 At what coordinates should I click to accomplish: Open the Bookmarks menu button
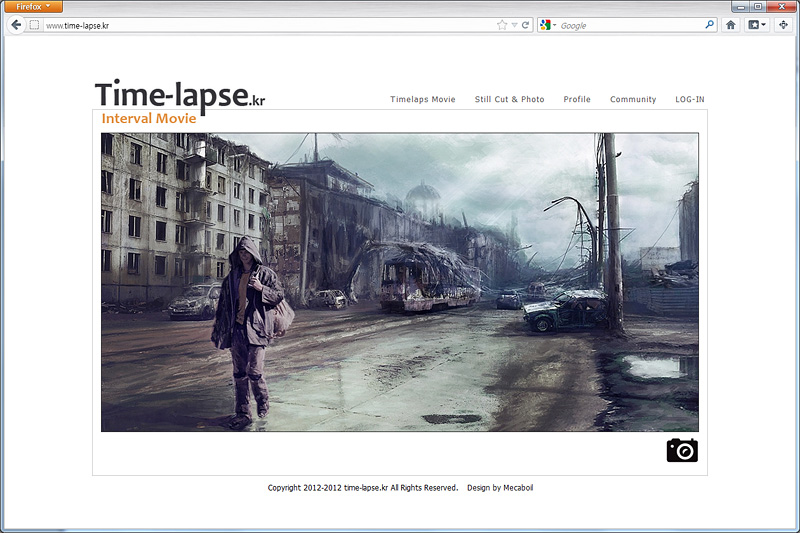(757, 25)
